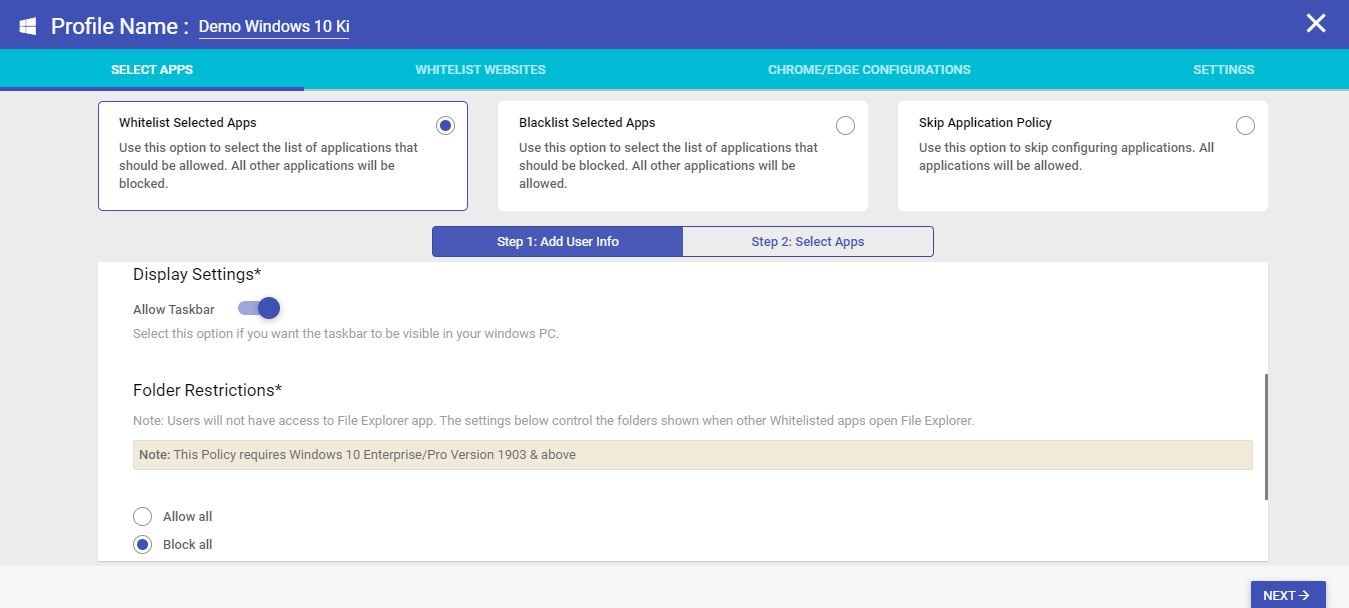The height and width of the screenshot is (608, 1349).
Task: Click the Windows 10 version 1903 policy note
Action: [x=693, y=455]
